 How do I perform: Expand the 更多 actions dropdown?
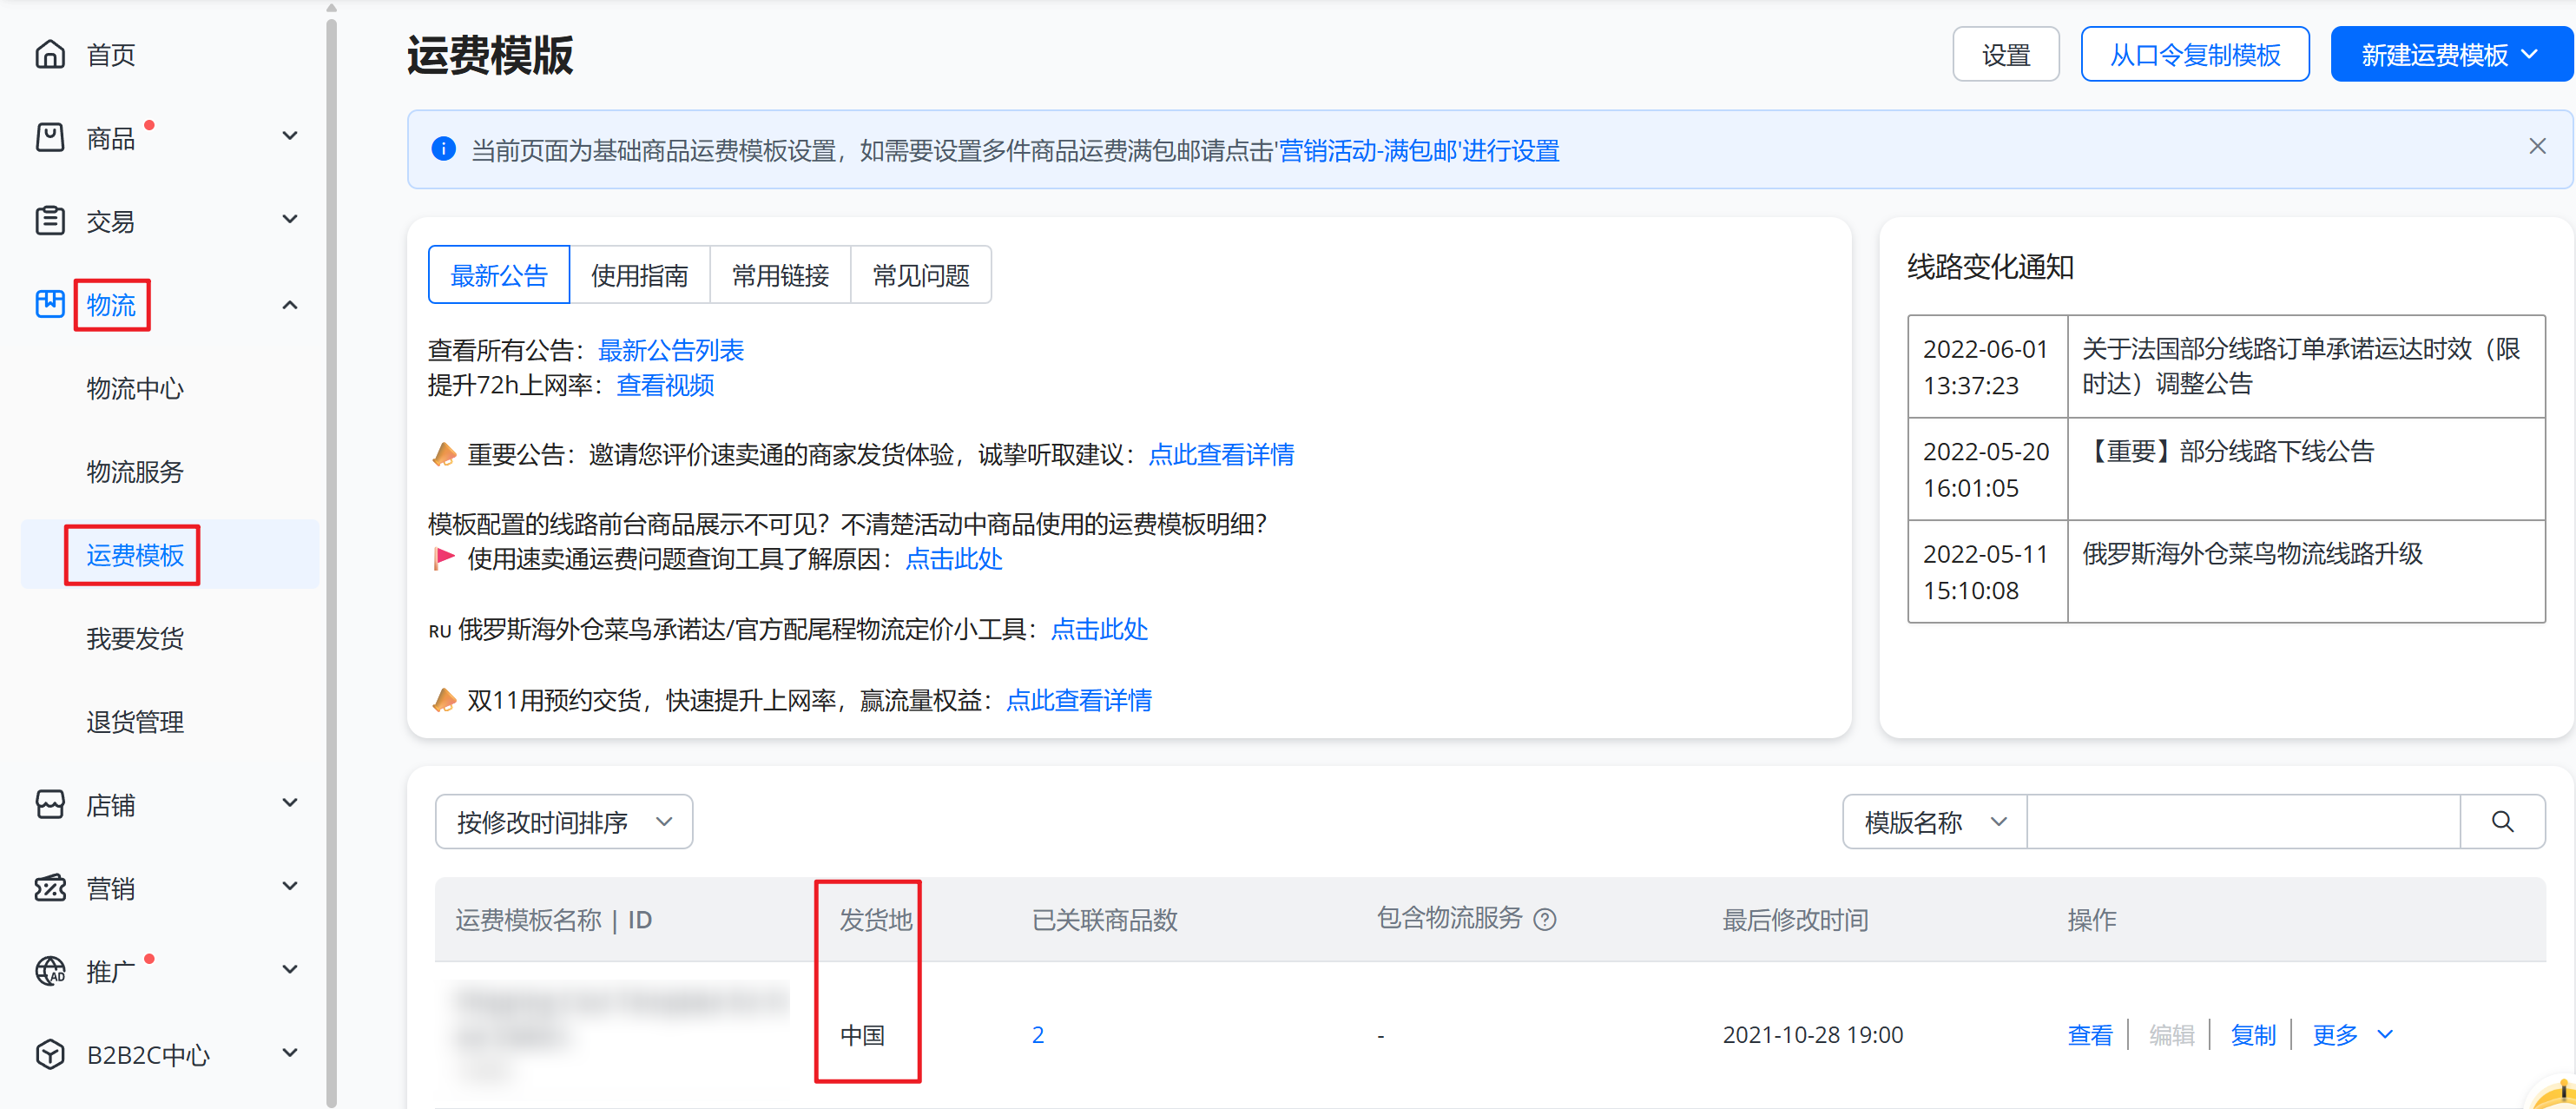[2351, 1034]
